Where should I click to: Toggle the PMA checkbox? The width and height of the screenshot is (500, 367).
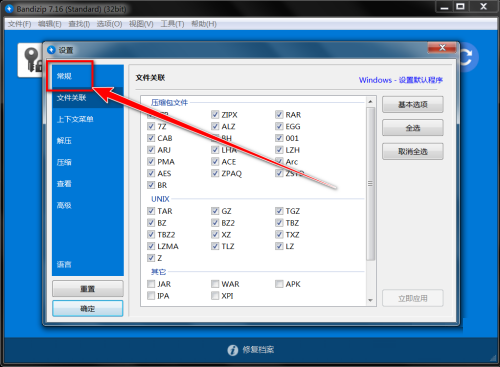pos(151,162)
